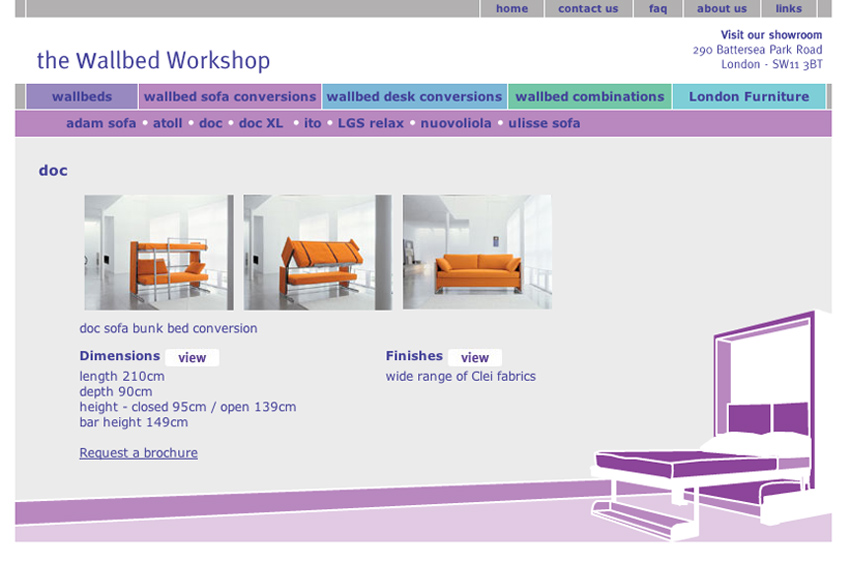Viewport: 850px width, 561px height.
Task: Select the wallbeds tab
Action: (82, 96)
